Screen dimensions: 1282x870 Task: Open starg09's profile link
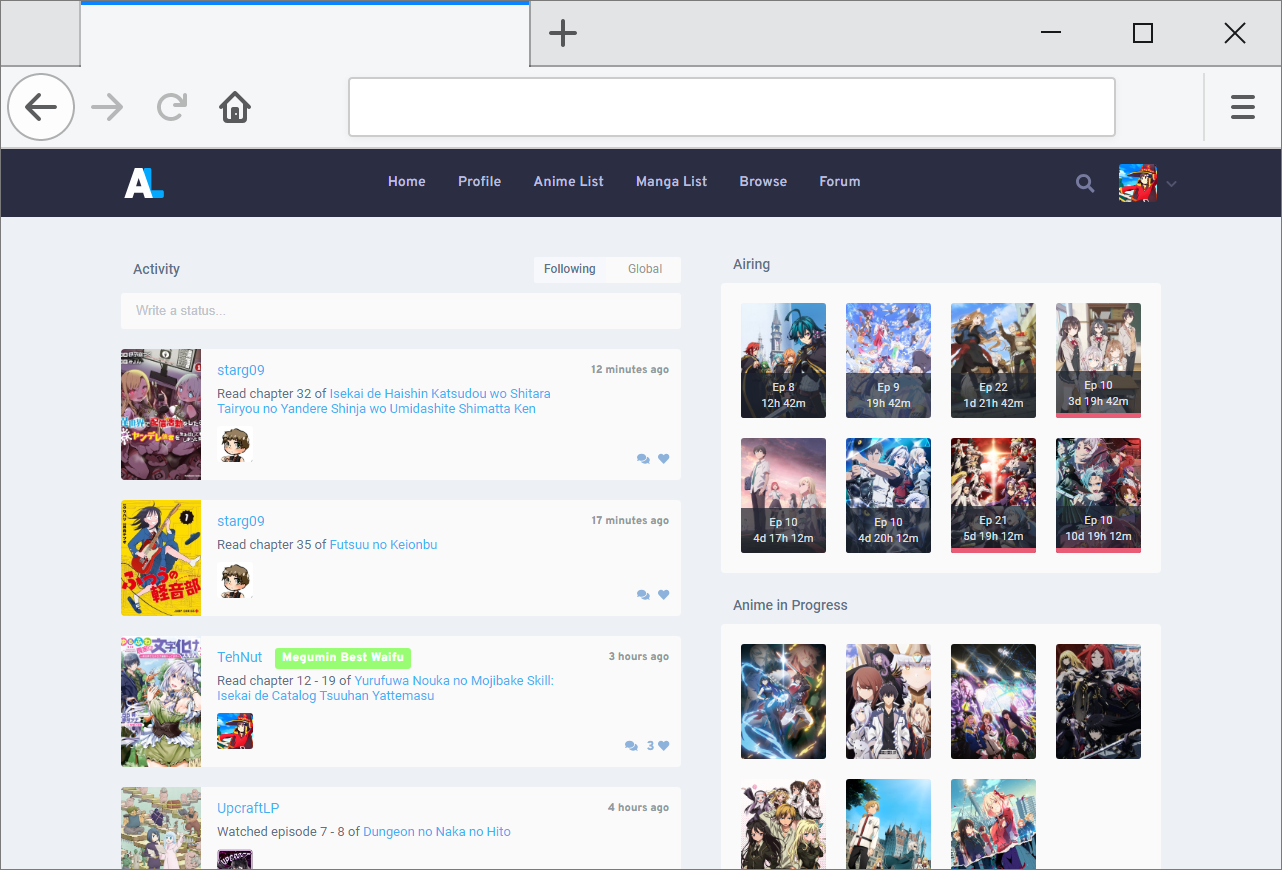pos(240,369)
